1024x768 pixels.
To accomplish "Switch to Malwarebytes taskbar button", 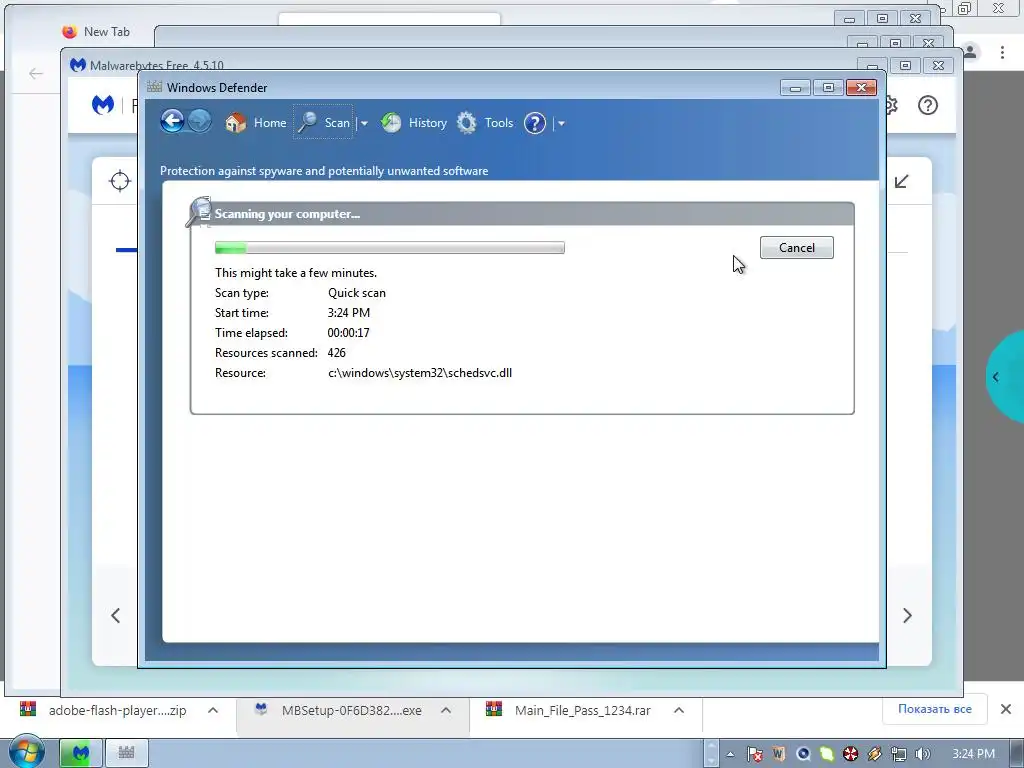I will (x=81, y=753).
